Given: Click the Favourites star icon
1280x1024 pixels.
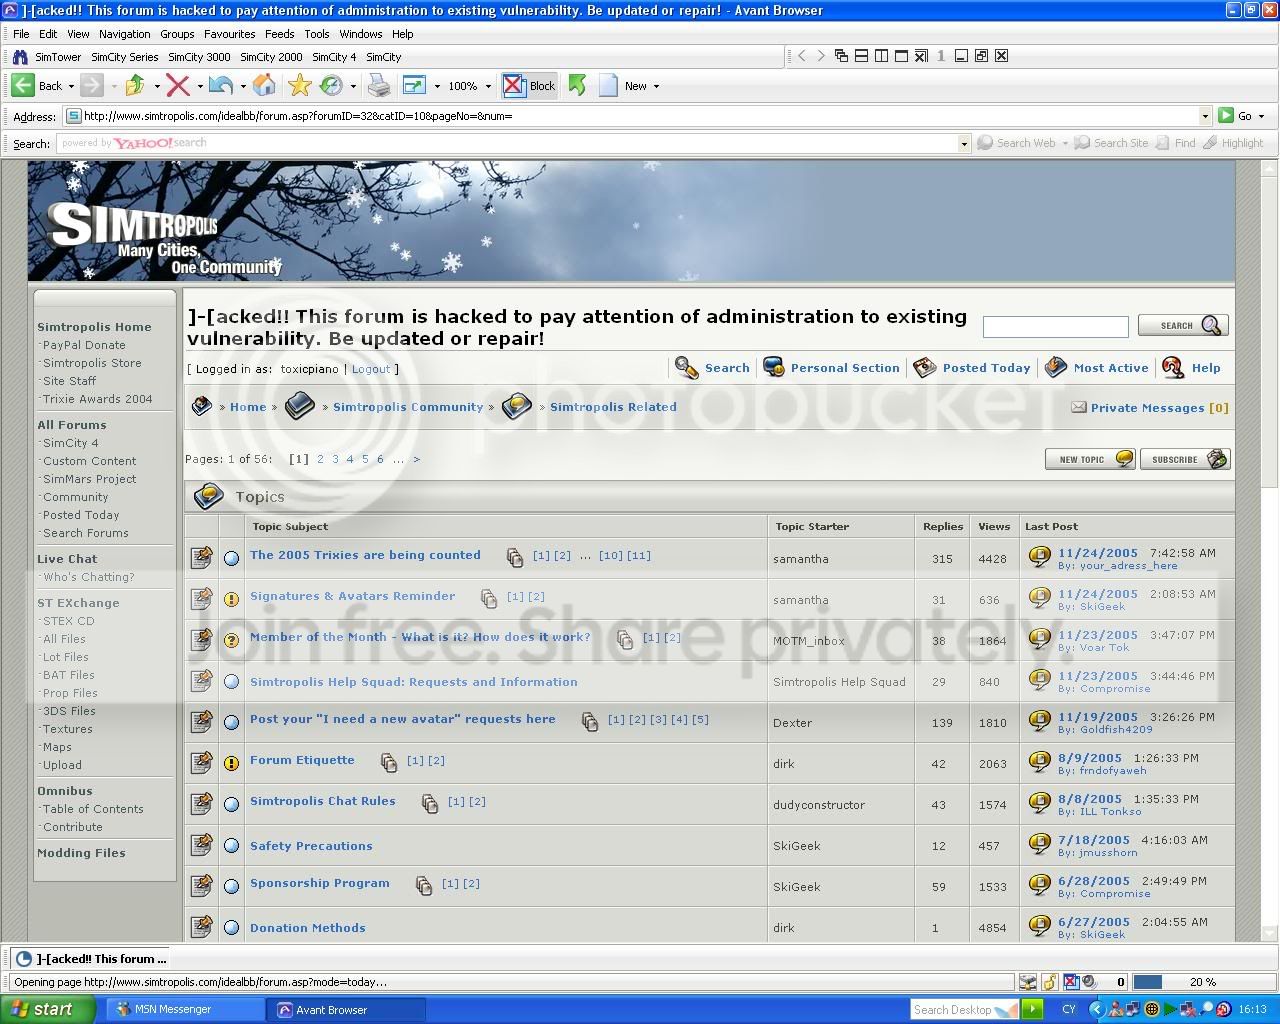Looking at the screenshot, I should [299, 86].
